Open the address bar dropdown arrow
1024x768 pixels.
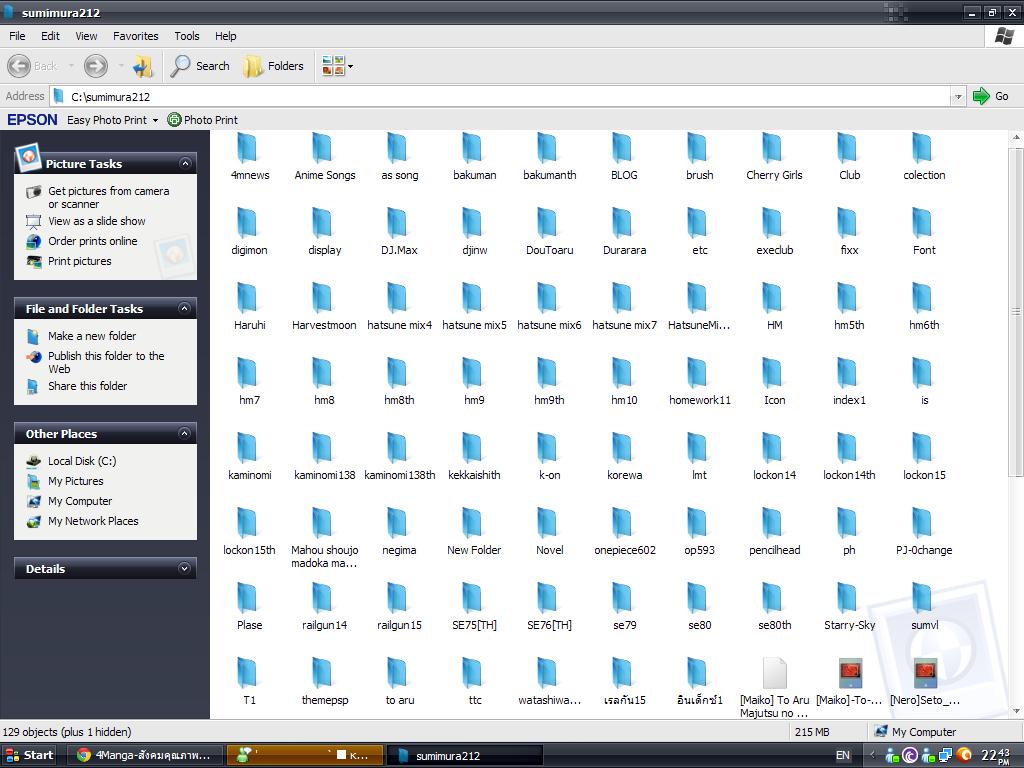(957, 97)
